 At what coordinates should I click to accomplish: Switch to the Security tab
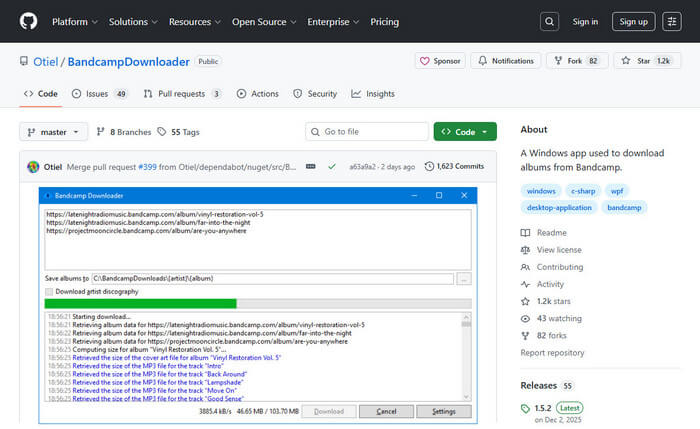click(x=315, y=94)
